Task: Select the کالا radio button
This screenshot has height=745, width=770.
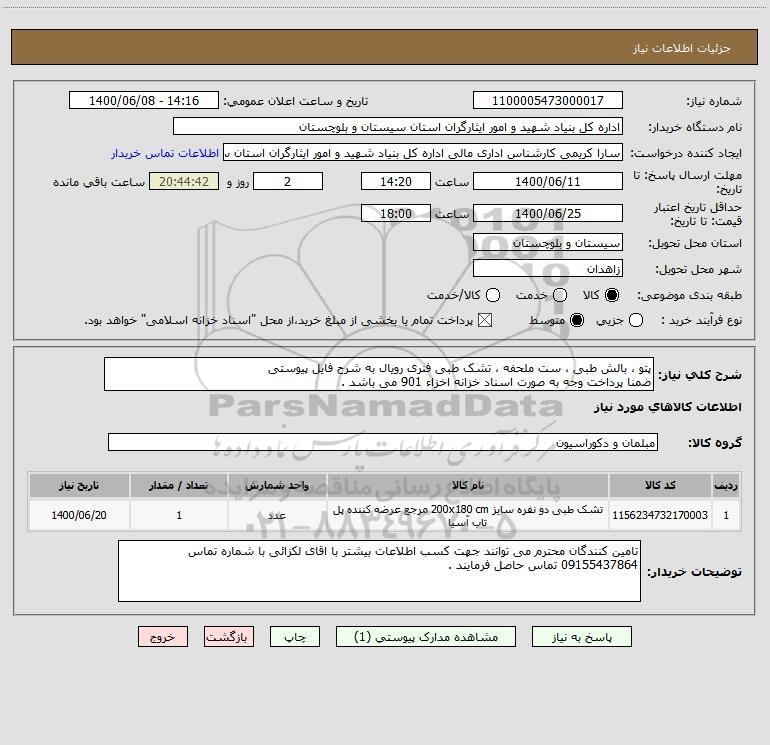Action: 612,295
